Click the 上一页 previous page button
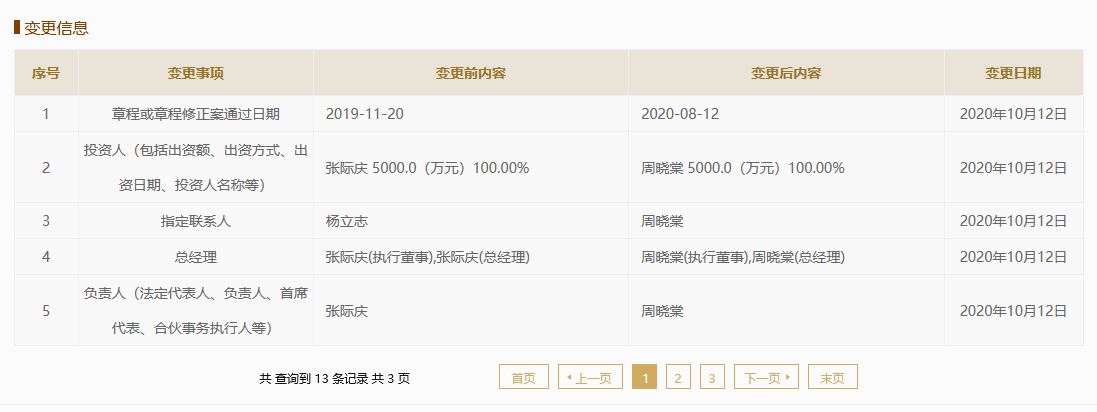The image size is (1097, 412). (590, 377)
